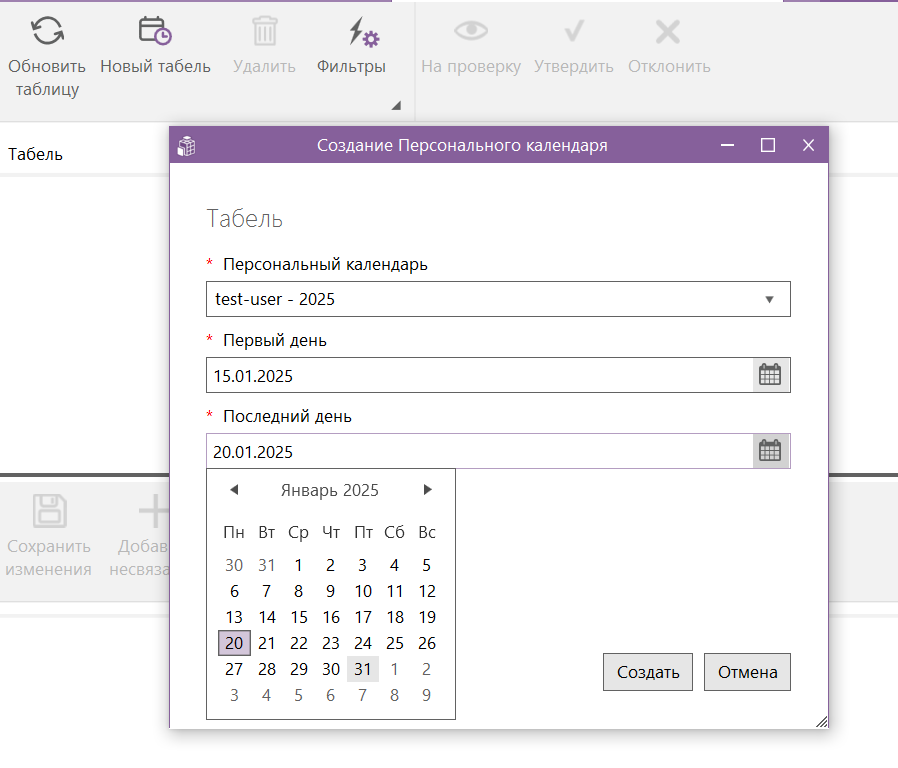Click the Первый день date field

479,375
